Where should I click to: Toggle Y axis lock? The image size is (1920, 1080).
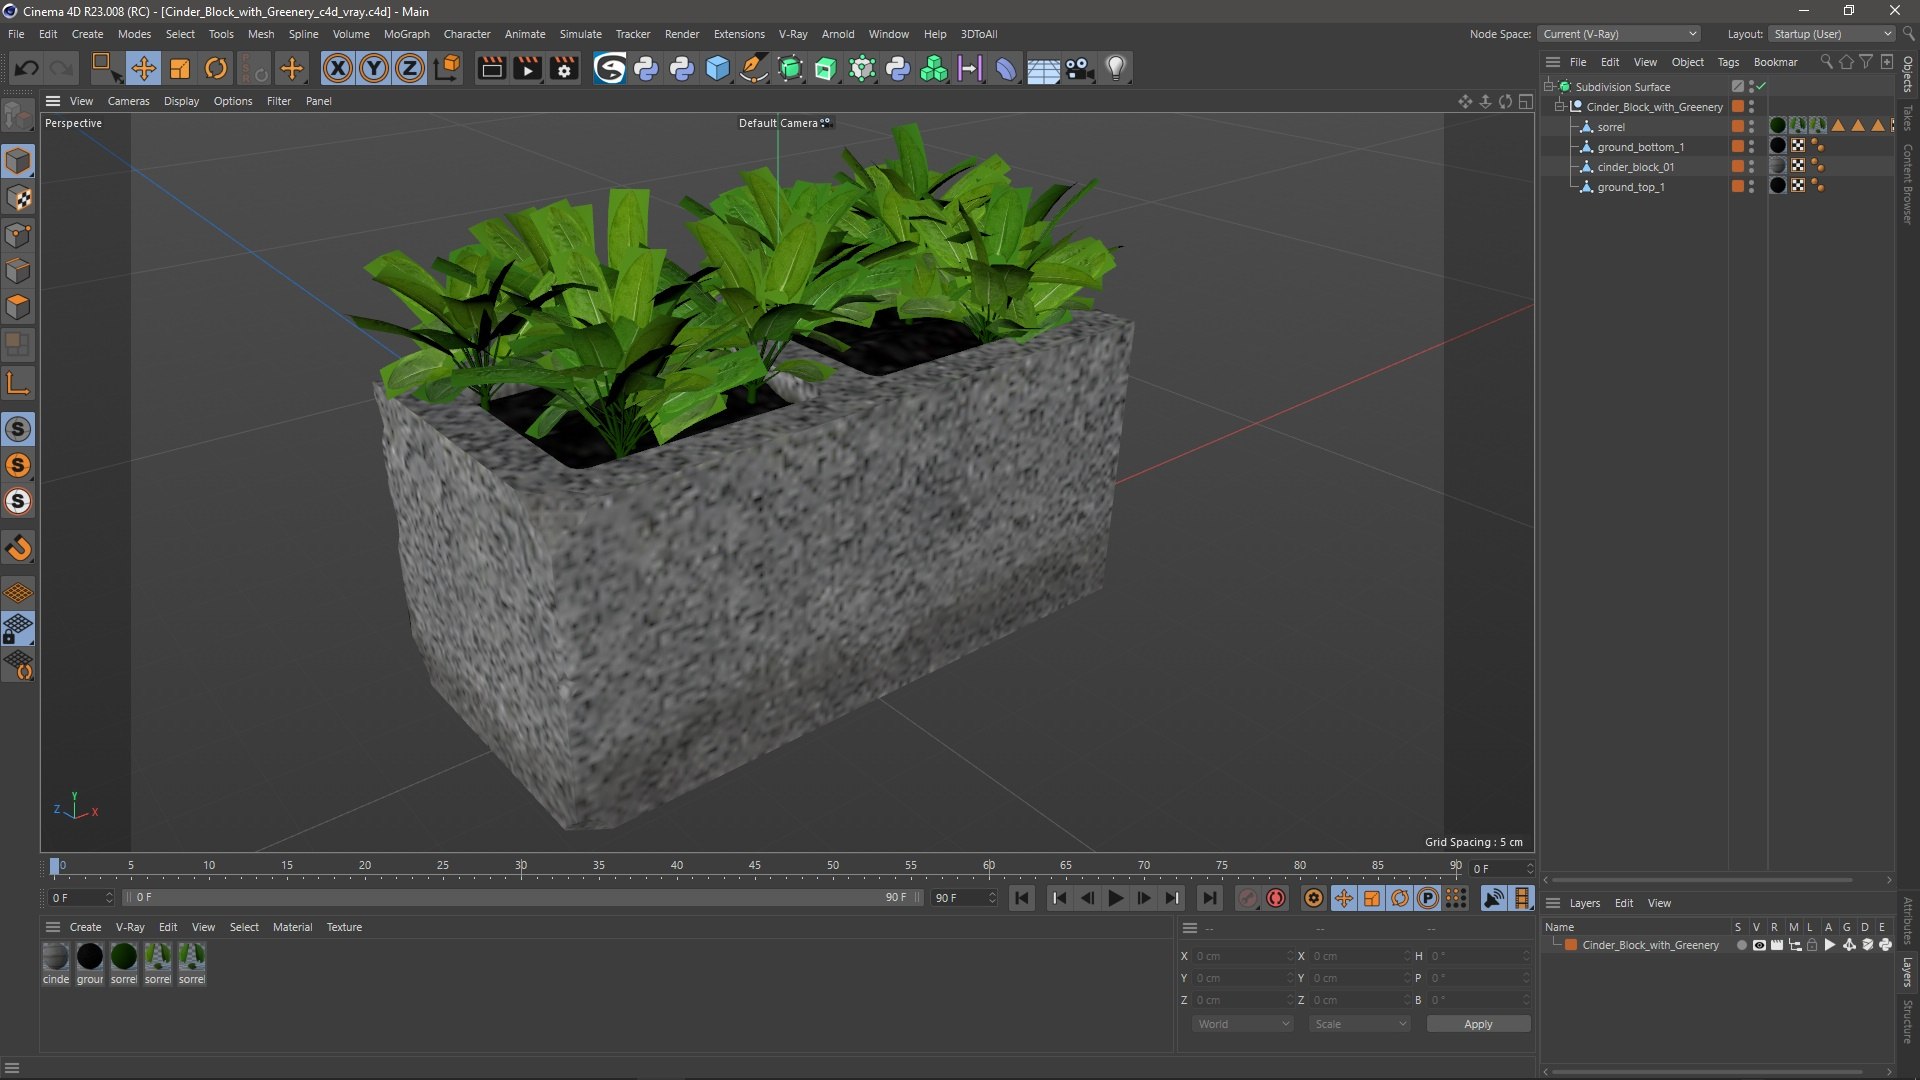pyautogui.click(x=374, y=68)
